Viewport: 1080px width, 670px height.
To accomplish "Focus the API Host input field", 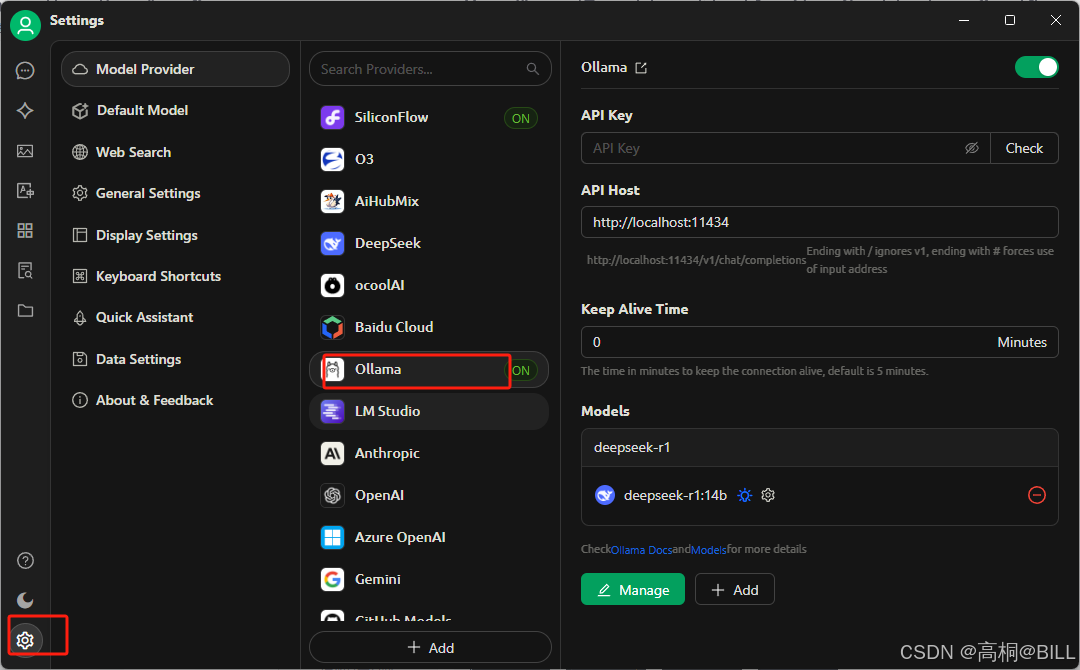I will tap(820, 222).
